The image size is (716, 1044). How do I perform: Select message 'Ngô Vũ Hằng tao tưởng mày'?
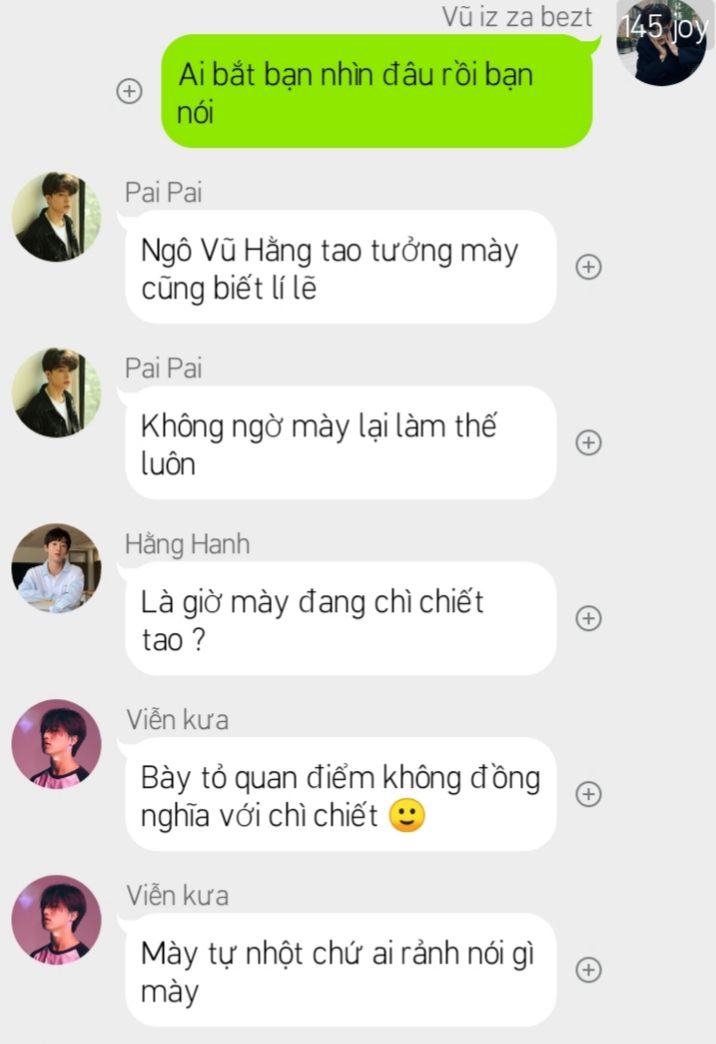pos(340,267)
